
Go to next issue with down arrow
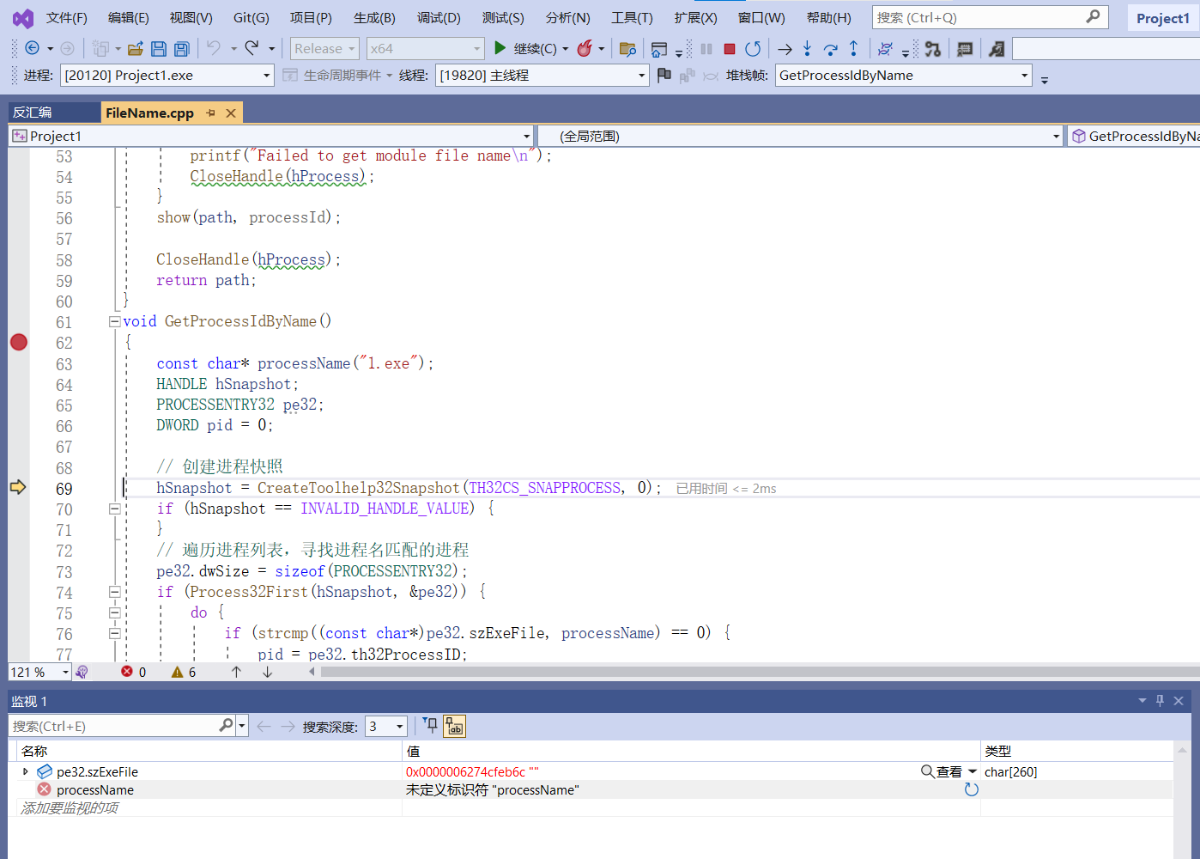[267, 672]
